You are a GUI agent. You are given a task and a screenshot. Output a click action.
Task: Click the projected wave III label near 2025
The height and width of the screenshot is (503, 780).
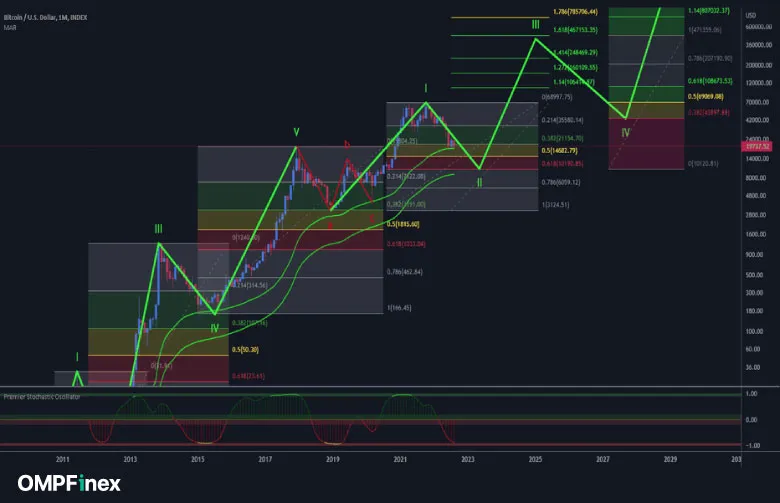(x=536, y=24)
